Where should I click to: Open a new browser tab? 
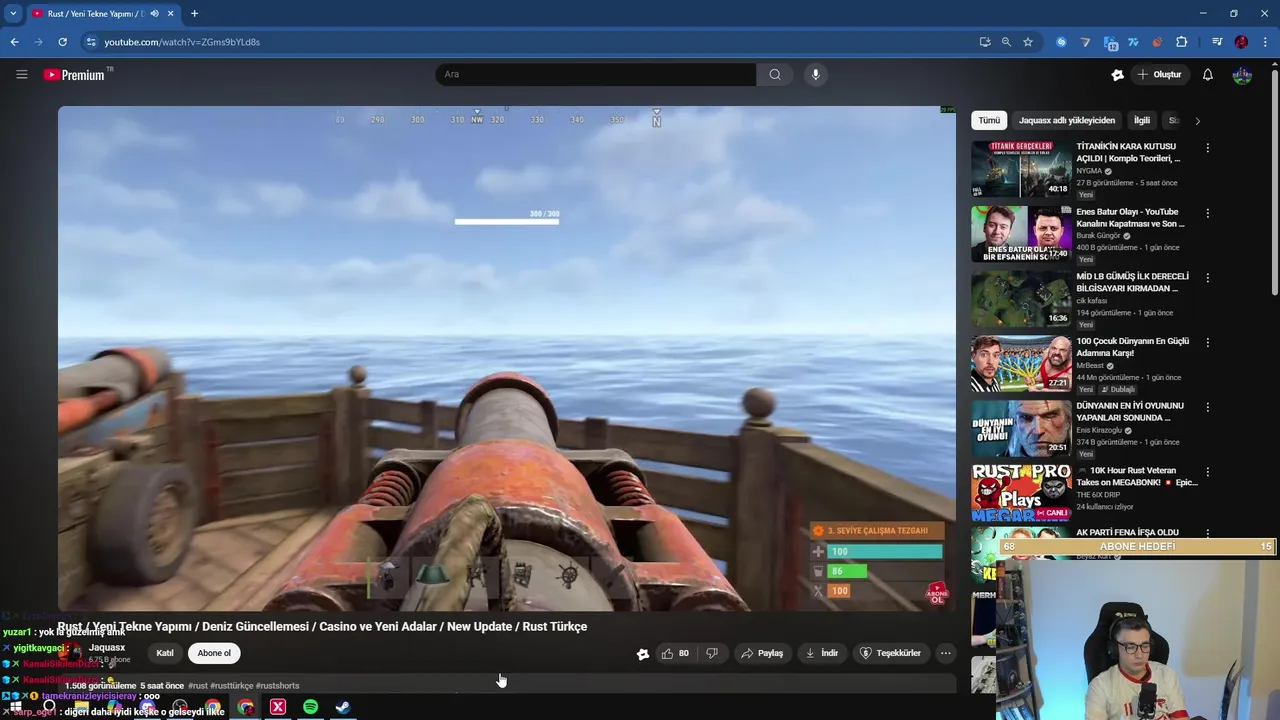point(194,13)
